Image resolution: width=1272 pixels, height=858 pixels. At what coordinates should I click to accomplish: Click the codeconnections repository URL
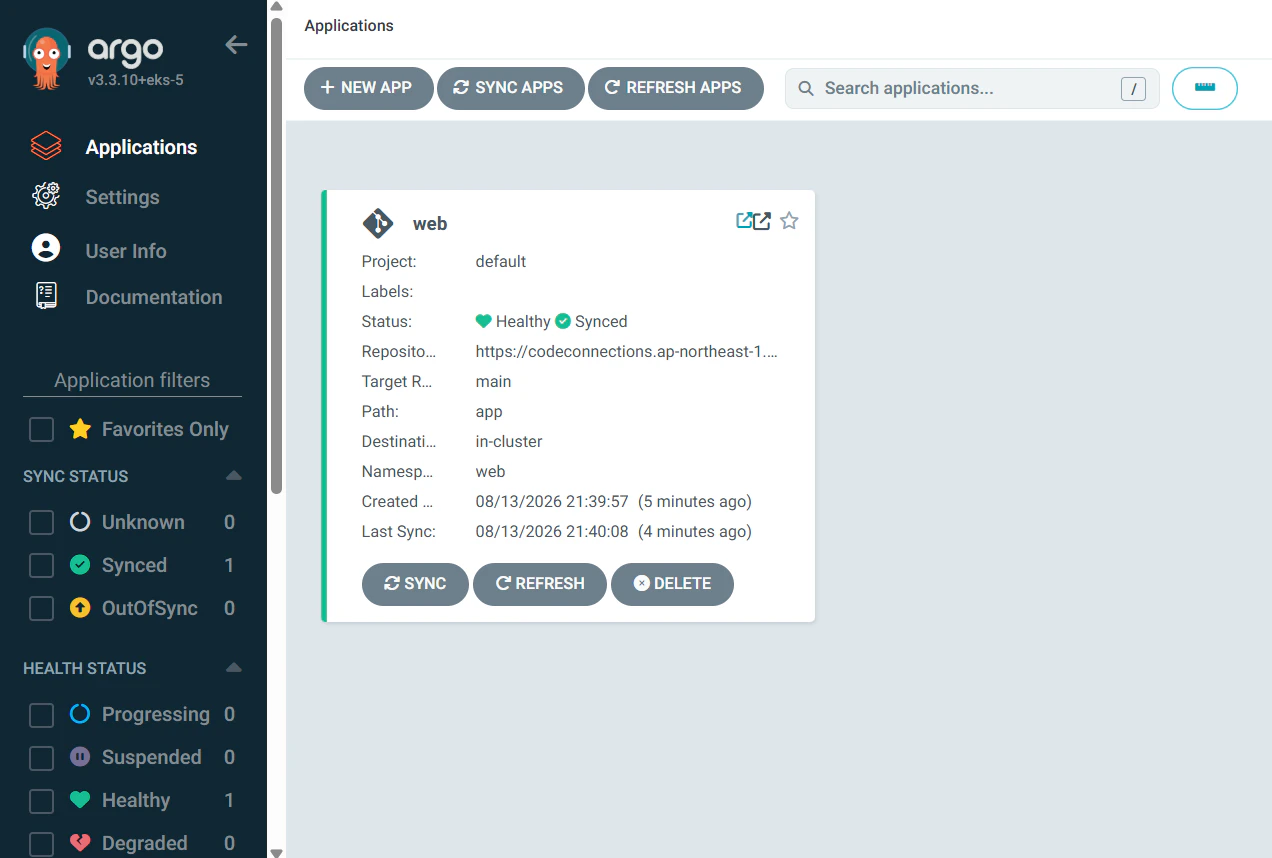pyautogui.click(x=627, y=352)
